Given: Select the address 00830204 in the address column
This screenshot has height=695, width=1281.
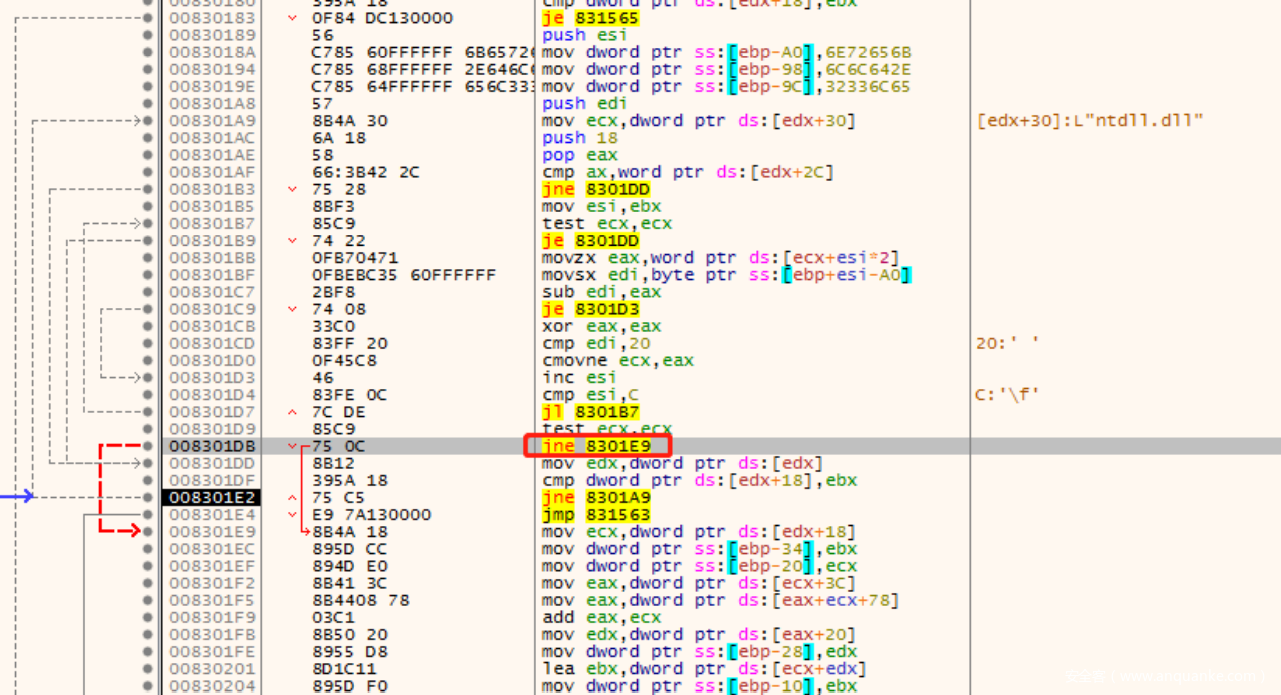Looking at the screenshot, I should [x=211, y=686].
